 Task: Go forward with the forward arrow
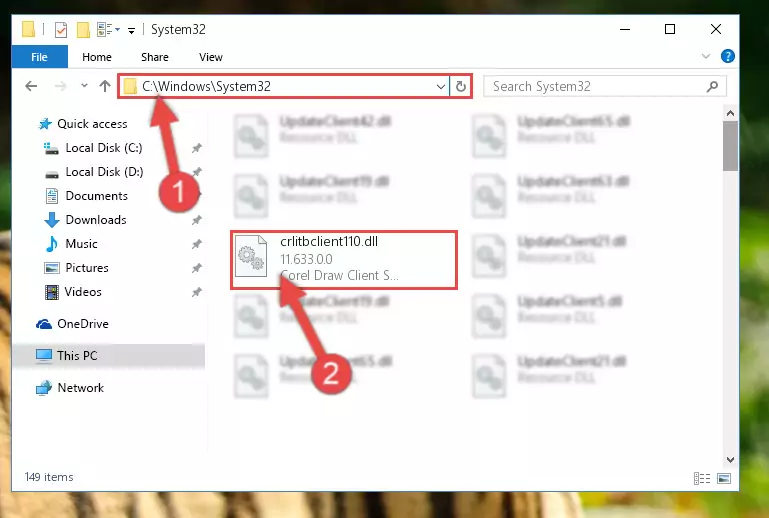coord(61,86)
